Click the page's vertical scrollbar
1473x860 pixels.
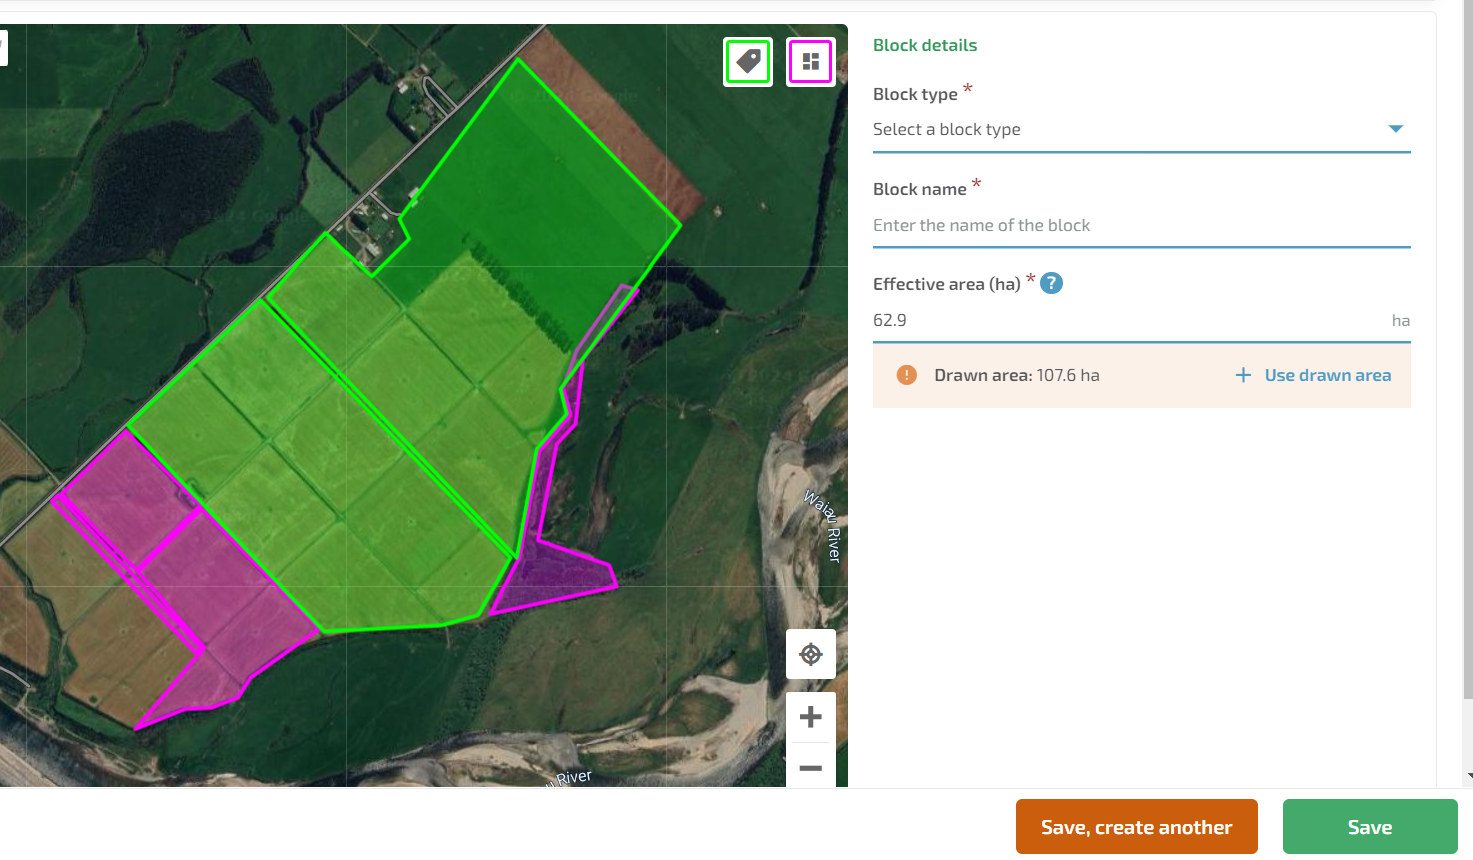click(x=1467, y=400)
